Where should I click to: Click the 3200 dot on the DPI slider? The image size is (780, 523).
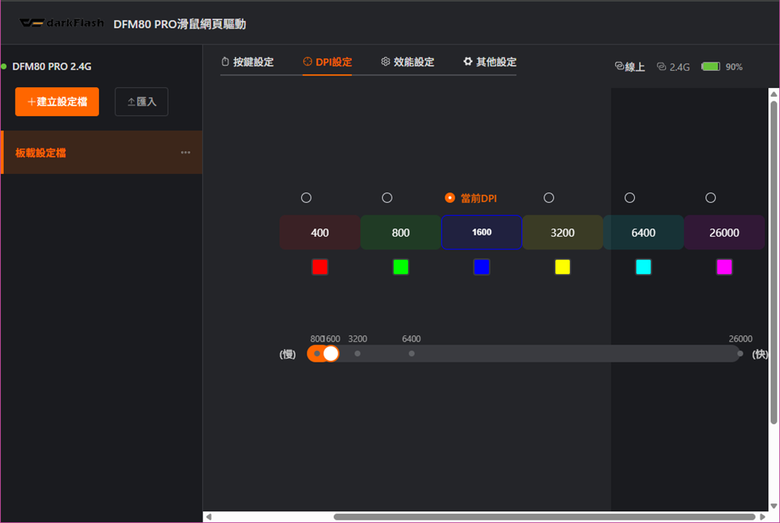(x=357, y=353)
